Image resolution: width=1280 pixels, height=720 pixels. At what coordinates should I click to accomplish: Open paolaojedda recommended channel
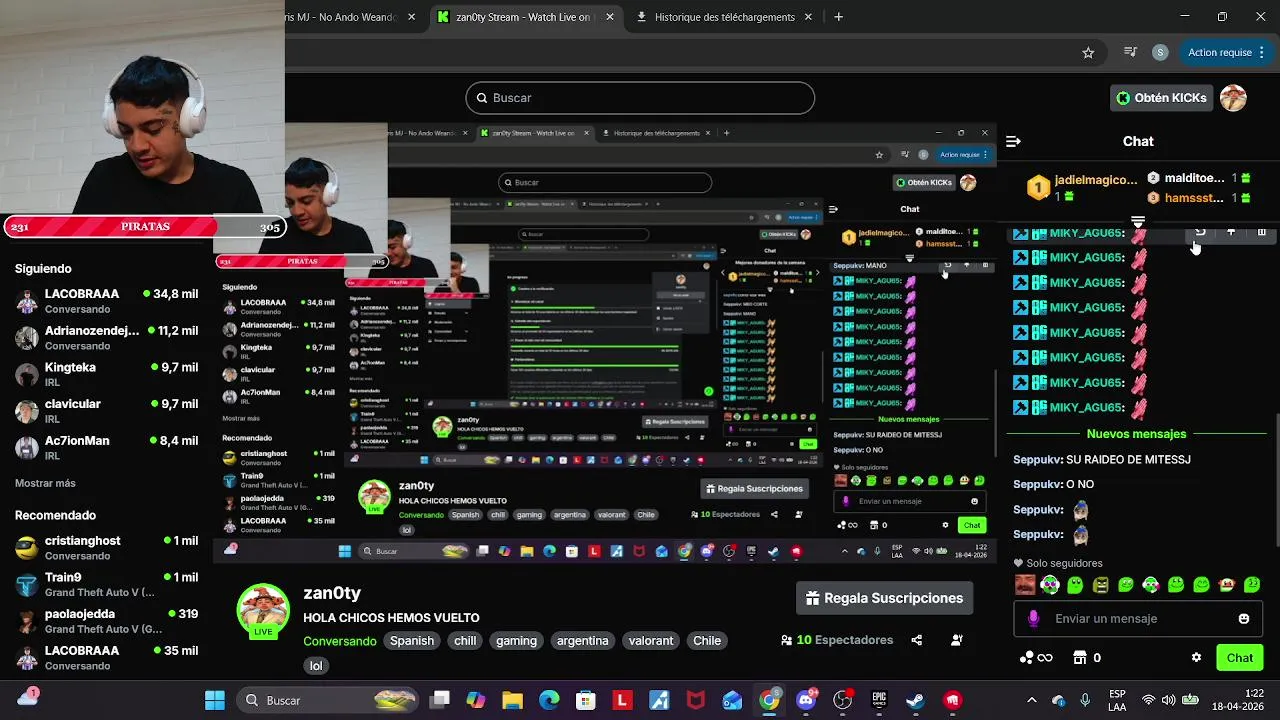tap(106, 621)
